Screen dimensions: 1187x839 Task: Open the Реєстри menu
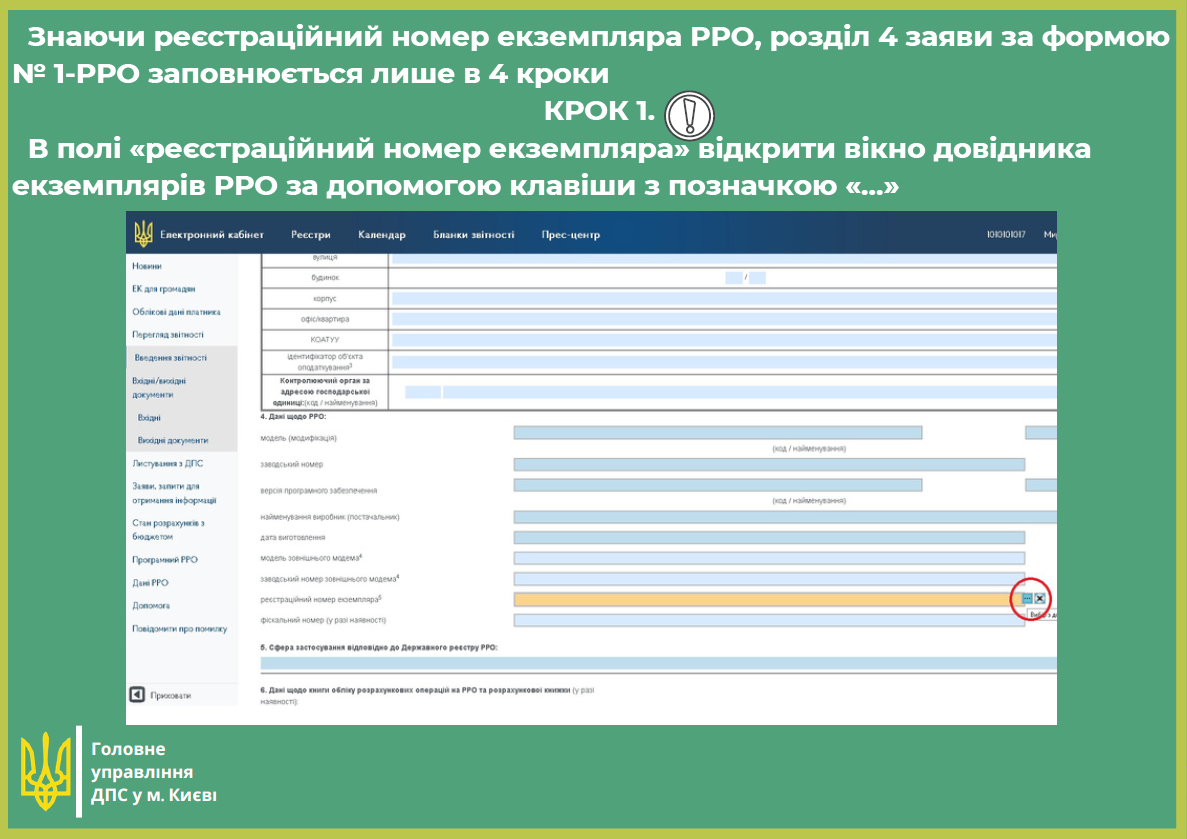[310, 235]
